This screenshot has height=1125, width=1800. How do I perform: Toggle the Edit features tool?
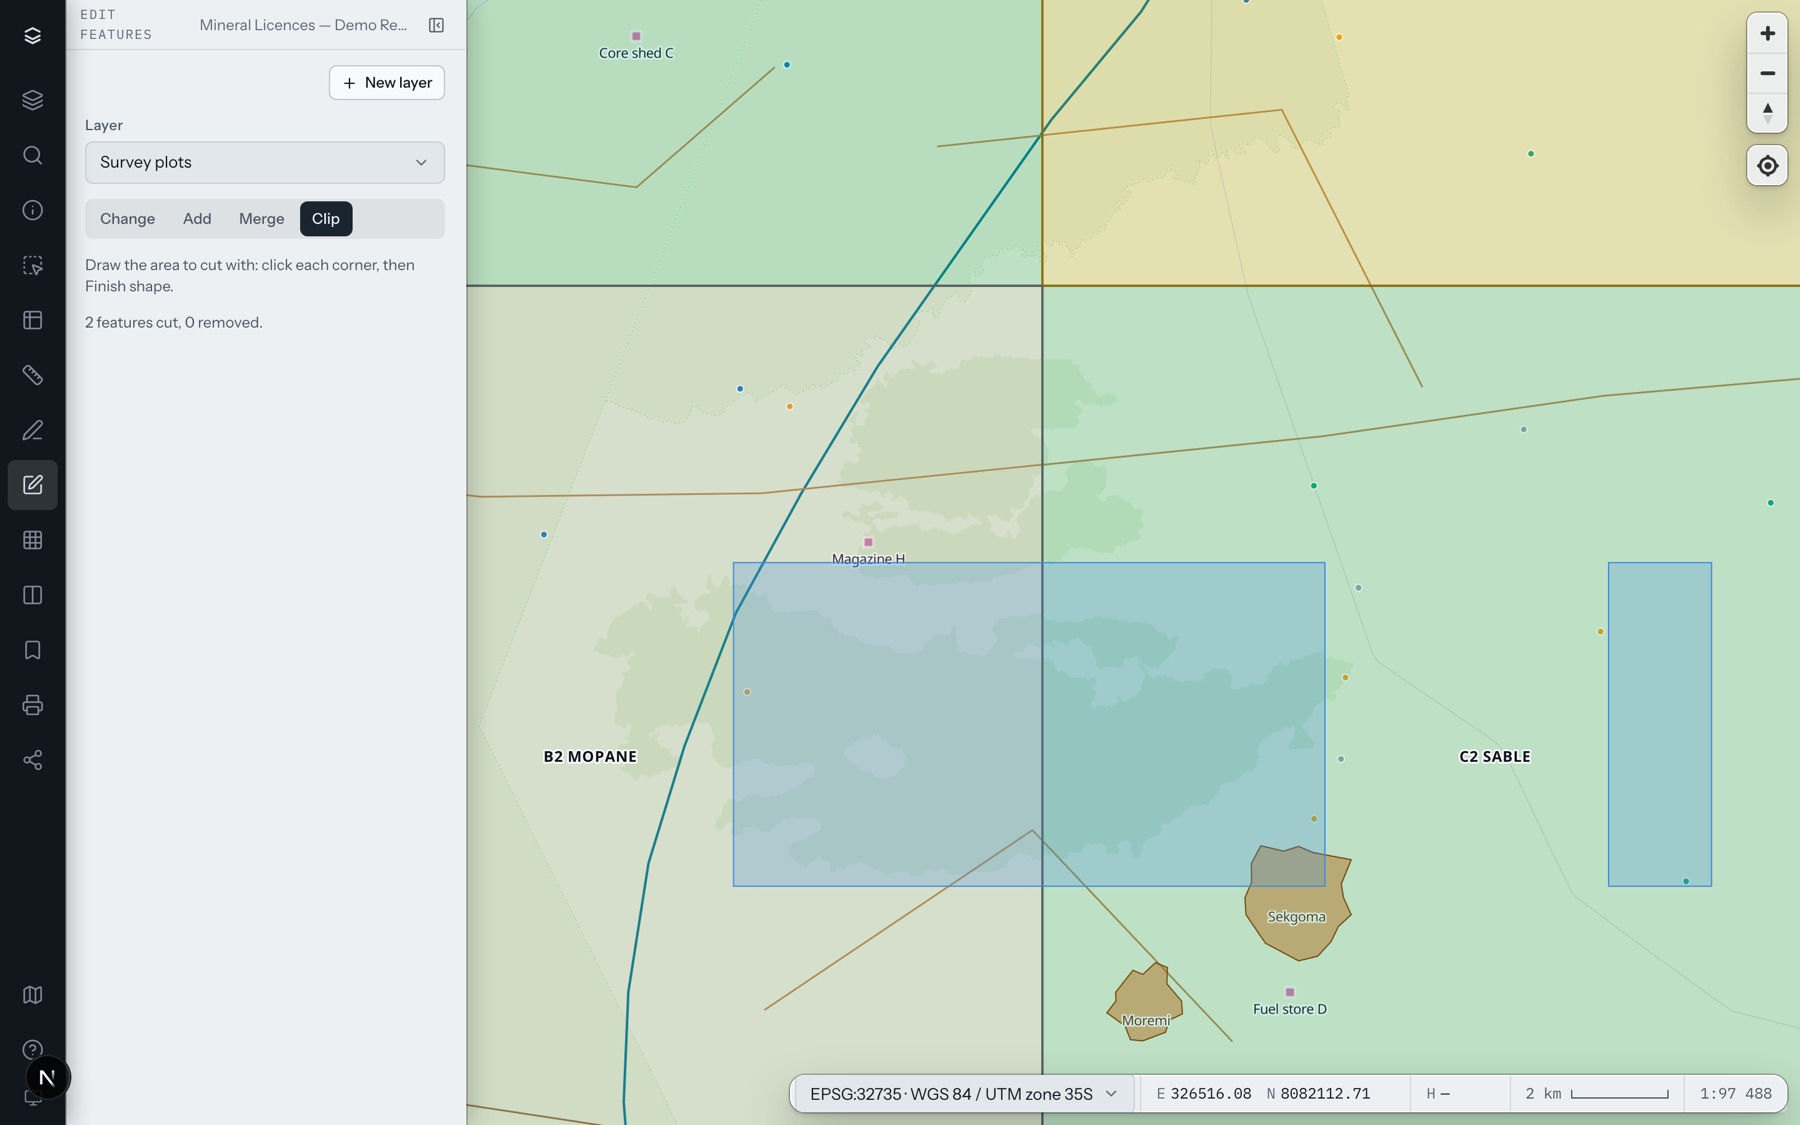tap(32, 485)
